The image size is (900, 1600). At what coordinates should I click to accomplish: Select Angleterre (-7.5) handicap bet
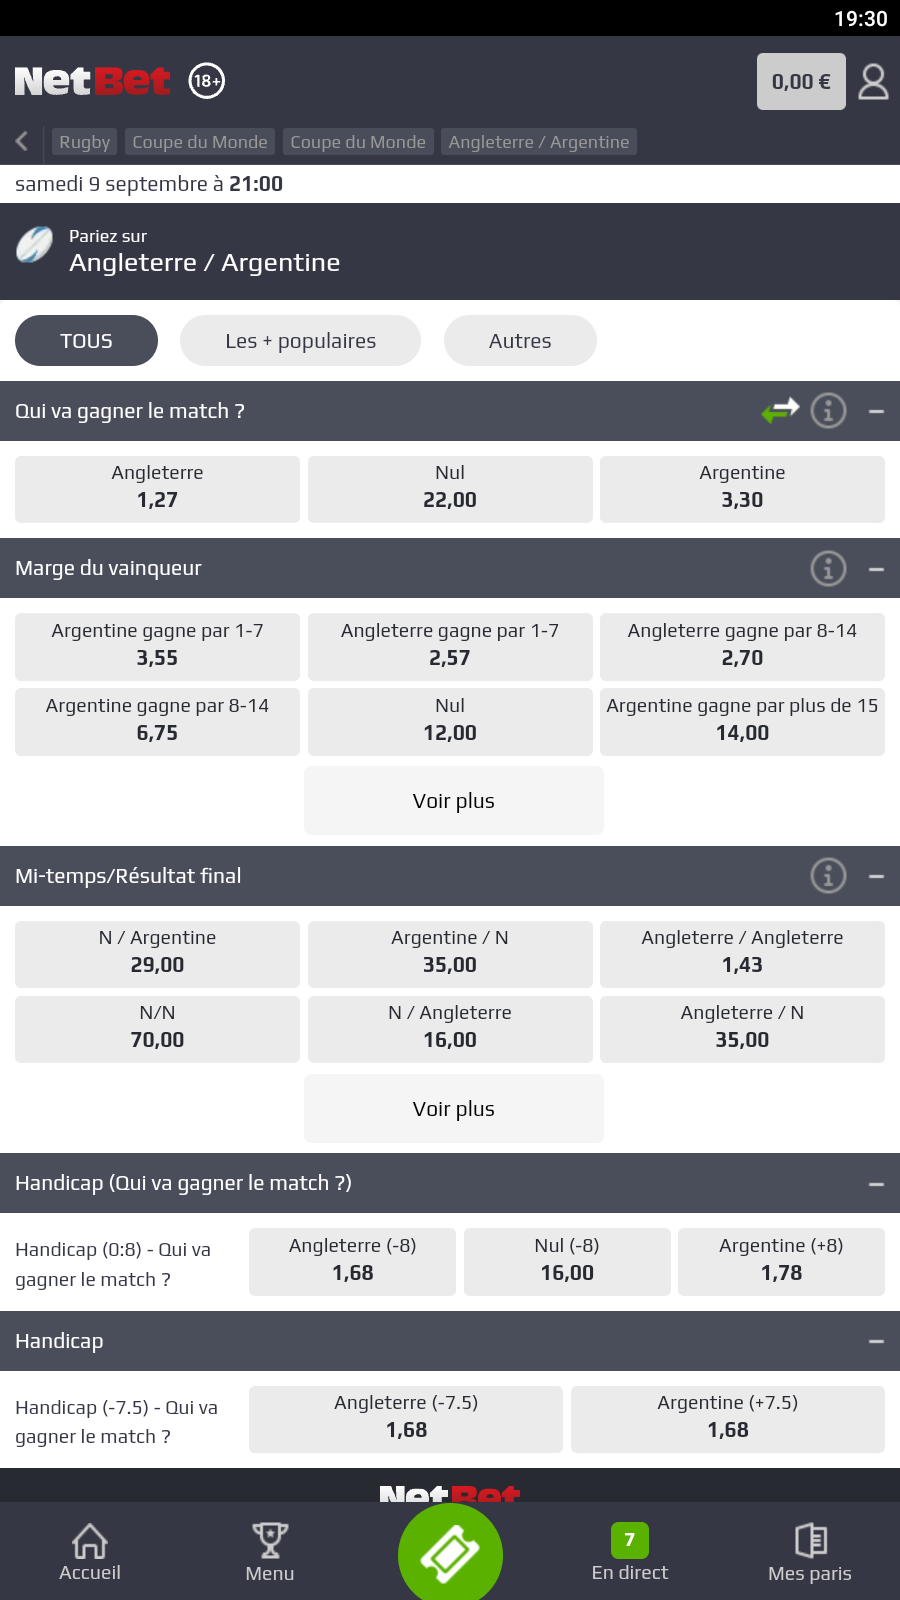click(x=406, y=1418)
